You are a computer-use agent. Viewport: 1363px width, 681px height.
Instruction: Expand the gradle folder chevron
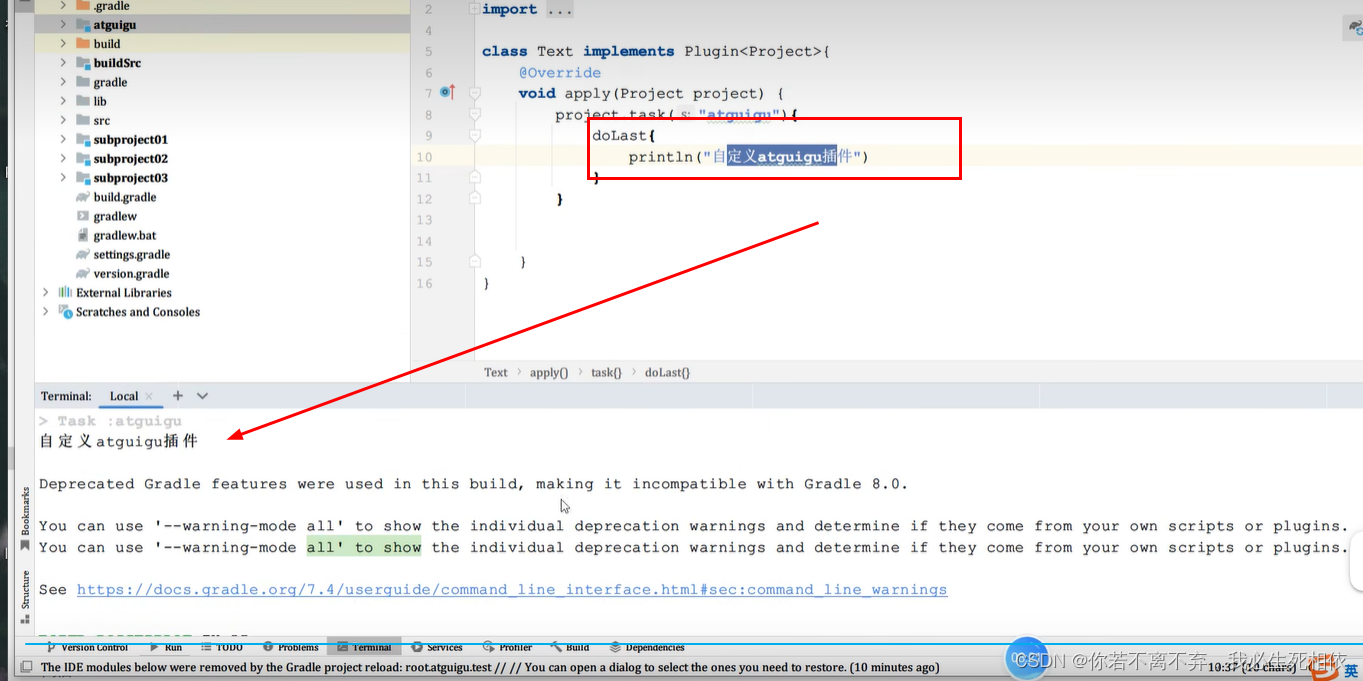click(x=63, y=82)
